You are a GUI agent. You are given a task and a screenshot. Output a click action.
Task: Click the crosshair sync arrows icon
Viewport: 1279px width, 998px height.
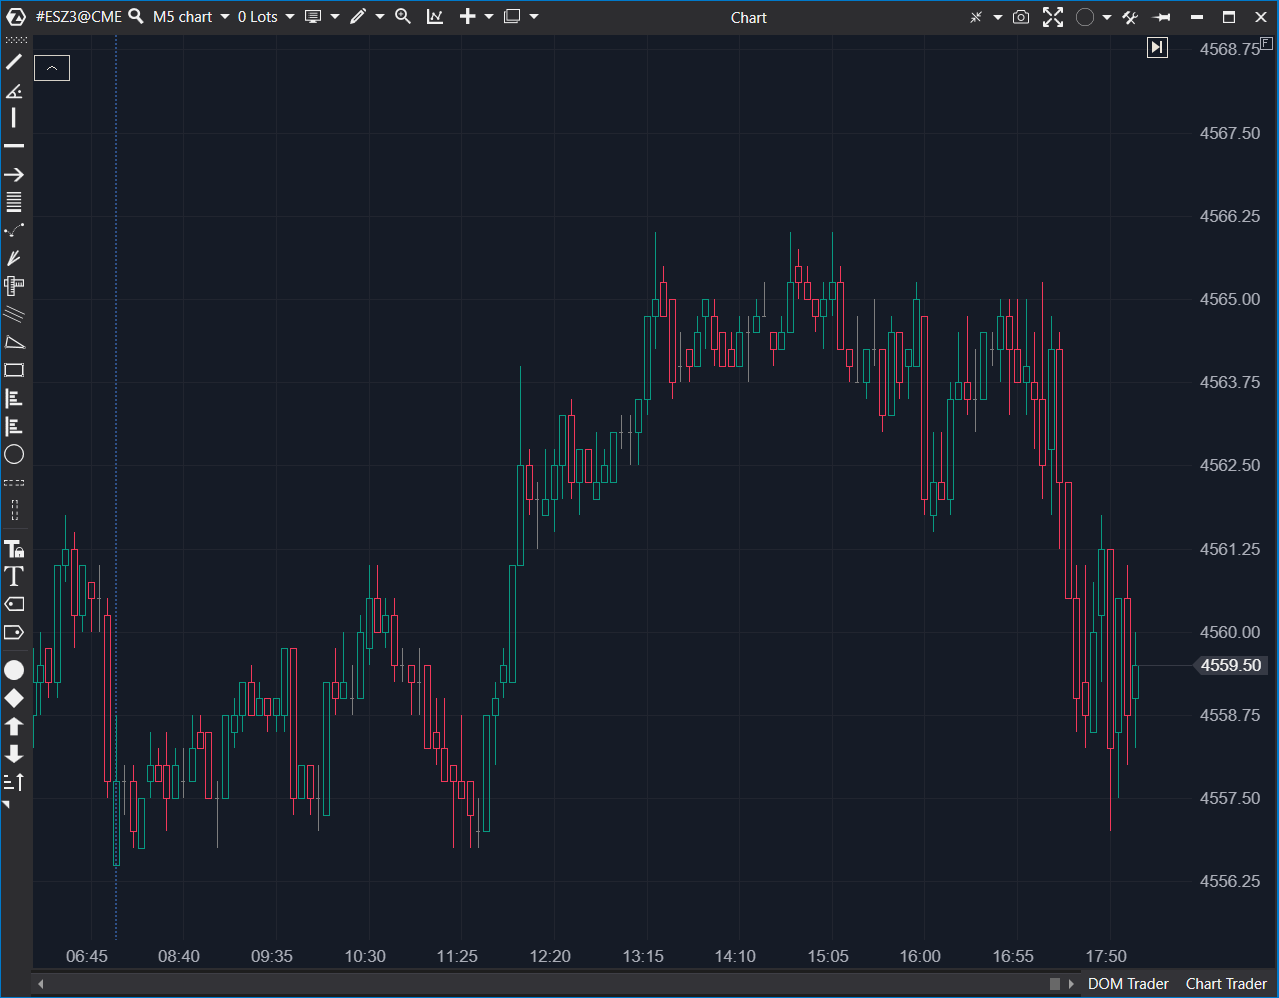(x=976, y=17)
